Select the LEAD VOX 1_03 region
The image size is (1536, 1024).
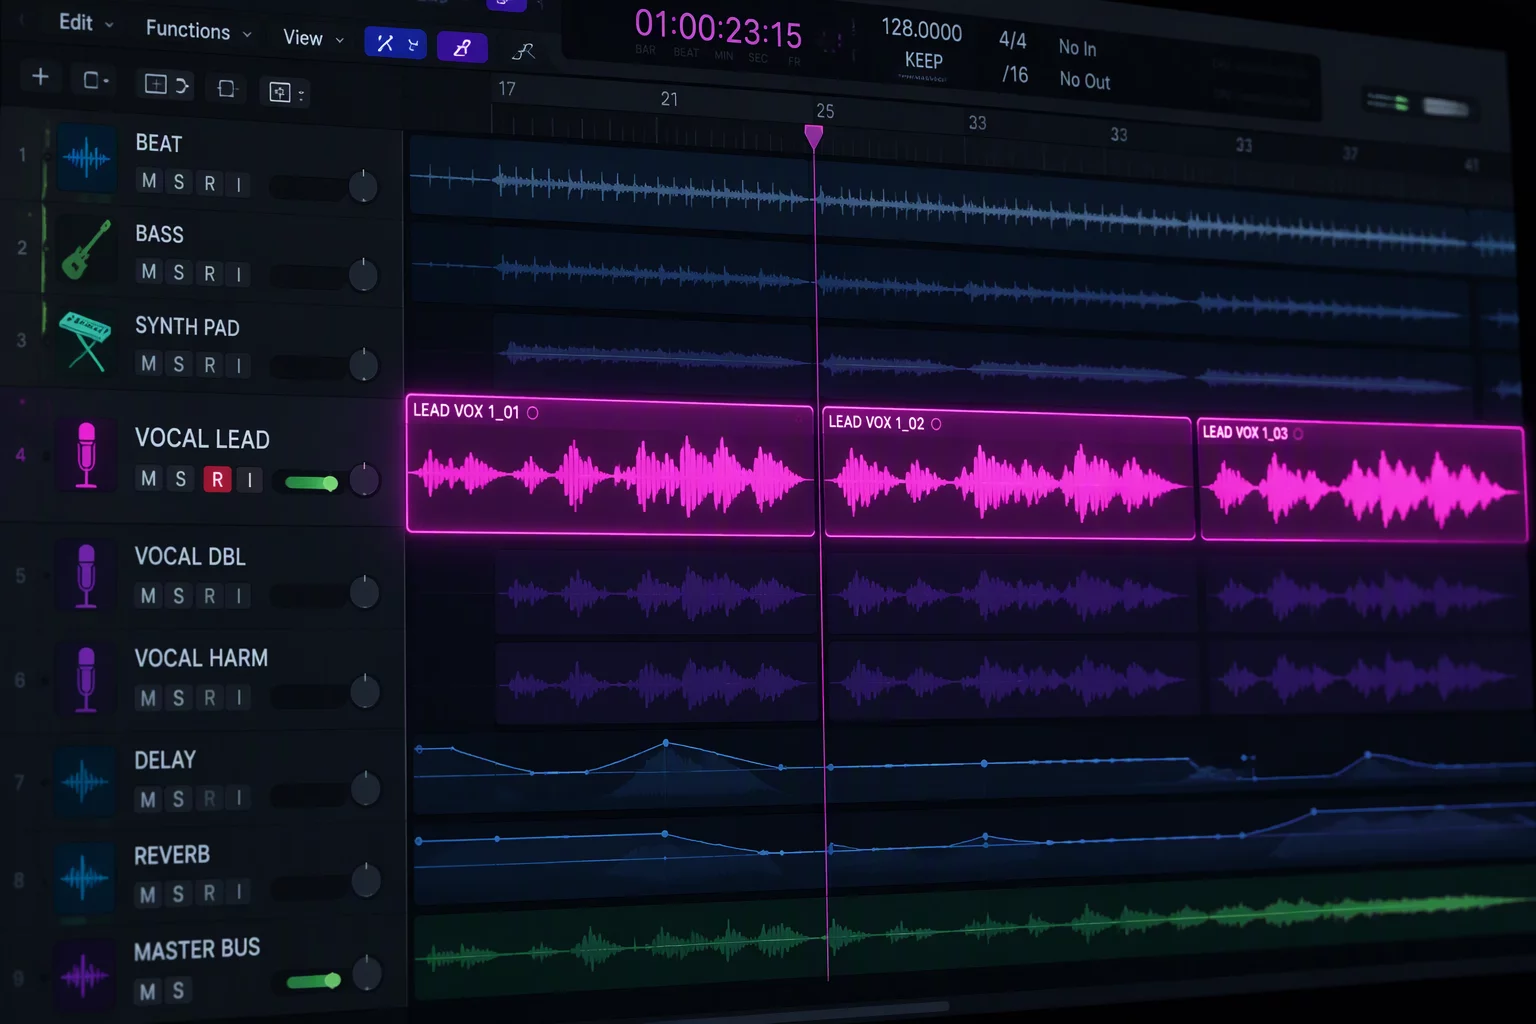tap(1363, 480)
